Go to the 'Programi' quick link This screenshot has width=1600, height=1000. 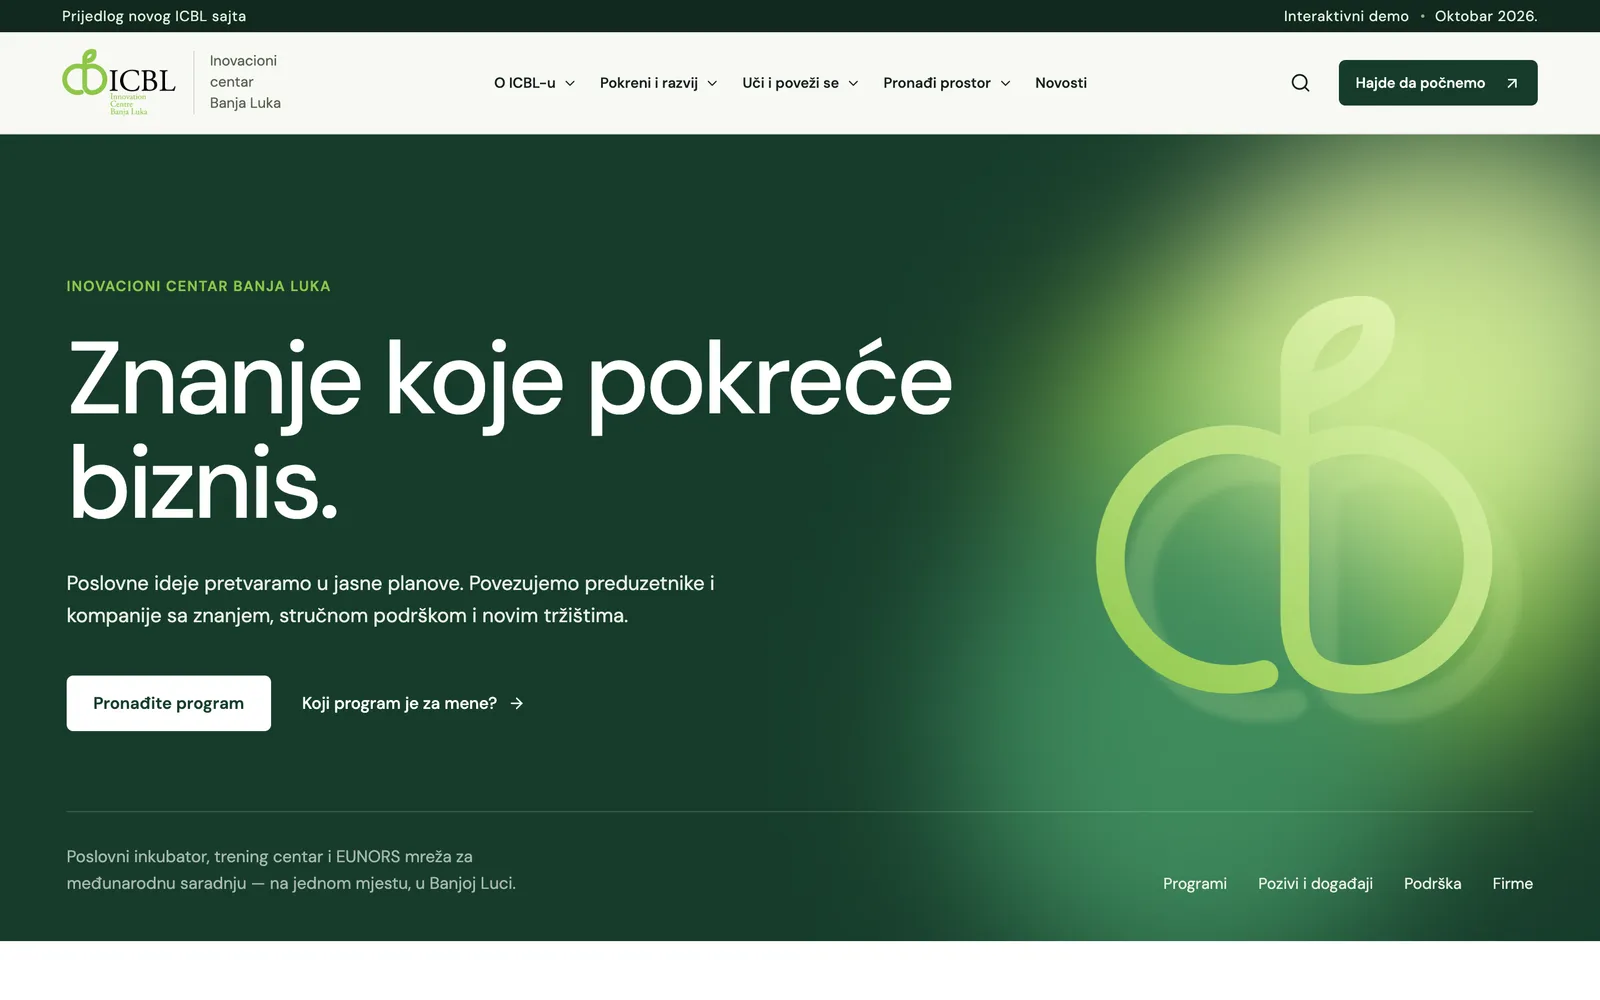click(1195, 884)
